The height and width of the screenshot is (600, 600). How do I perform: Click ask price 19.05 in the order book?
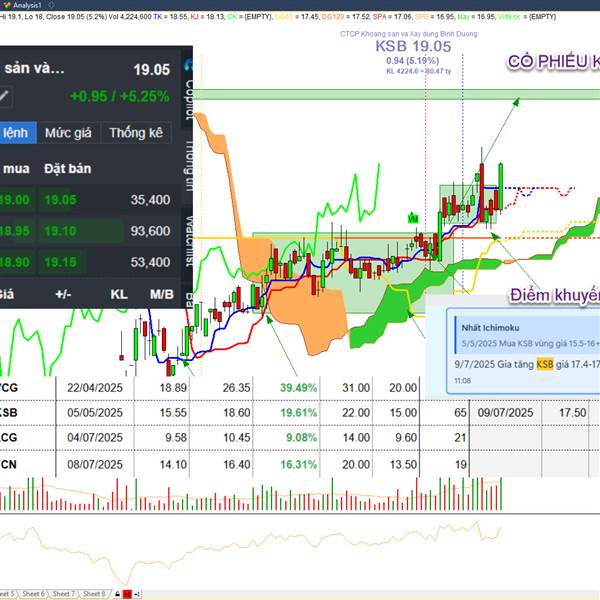point(60,200)
